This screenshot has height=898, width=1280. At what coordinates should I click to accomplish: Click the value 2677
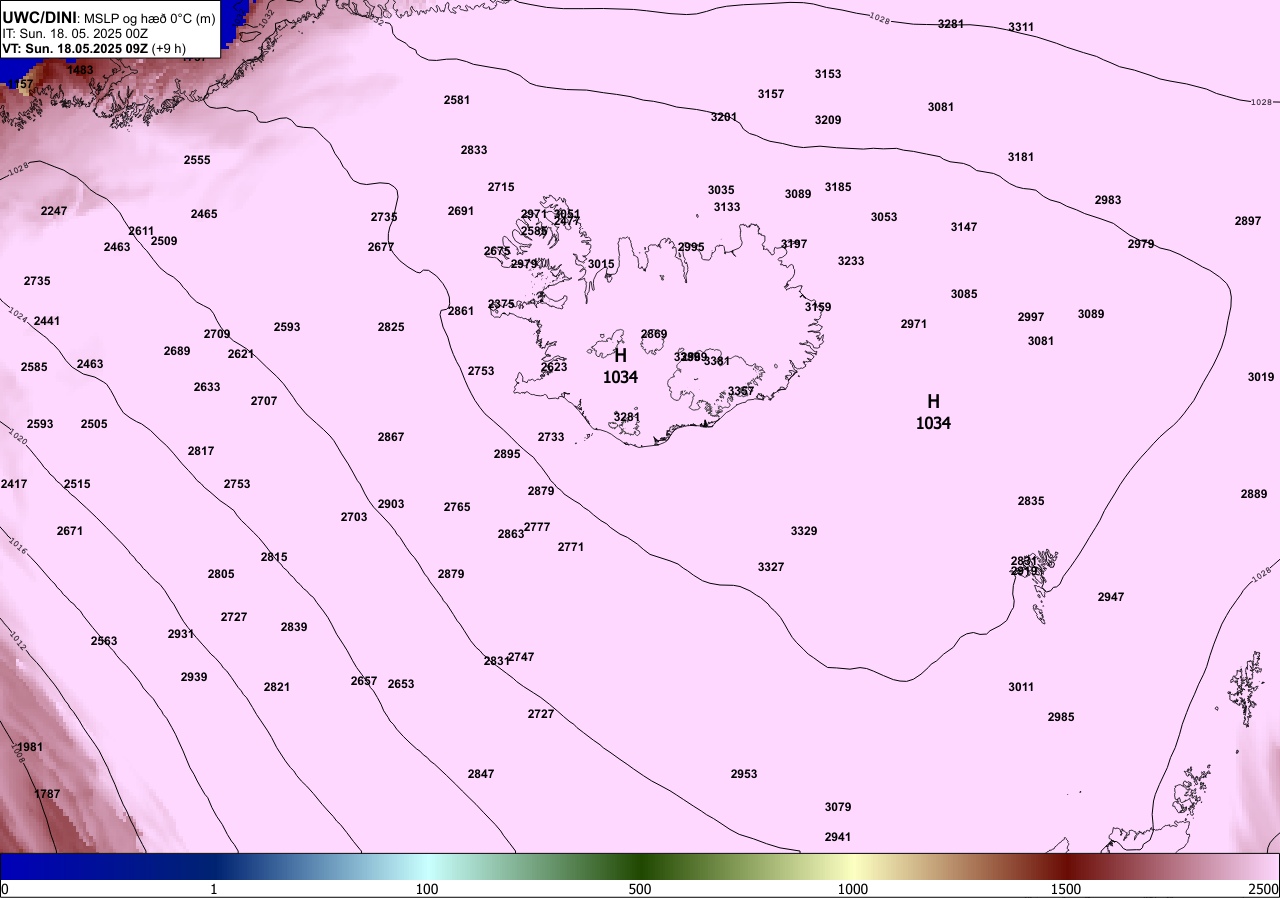pyautogui.click(x=381, y=247)
